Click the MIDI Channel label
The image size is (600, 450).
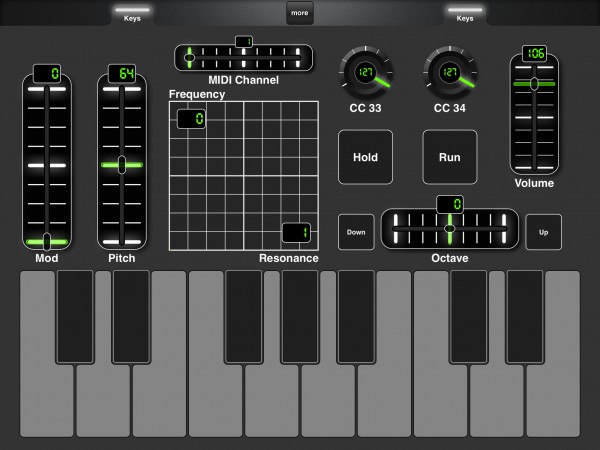click(x=244, y=80)
